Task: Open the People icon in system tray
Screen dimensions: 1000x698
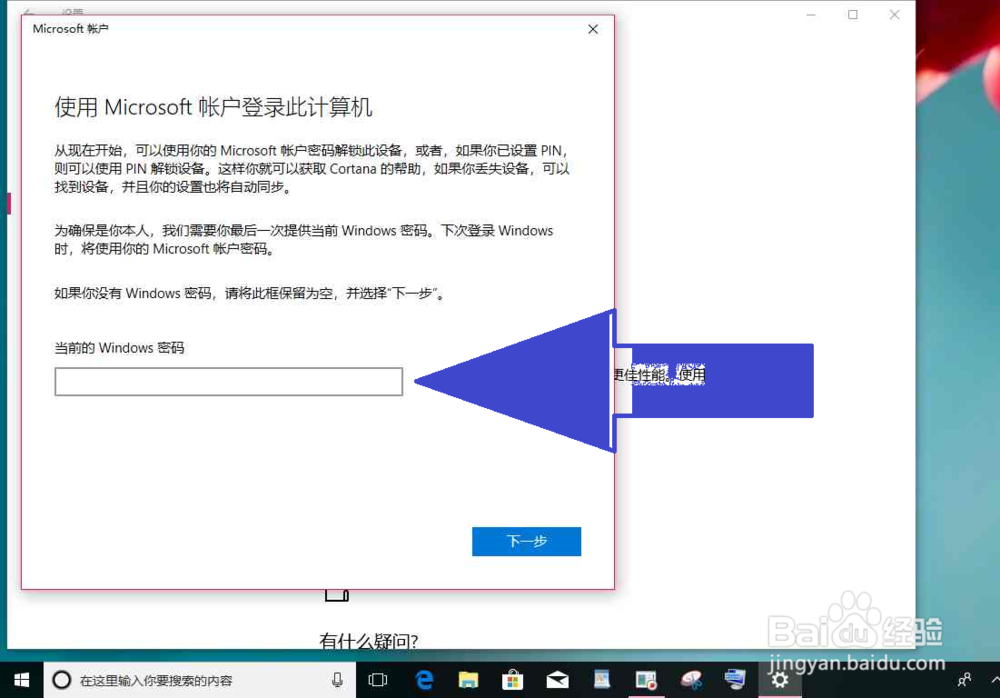Action: [964, 680]
